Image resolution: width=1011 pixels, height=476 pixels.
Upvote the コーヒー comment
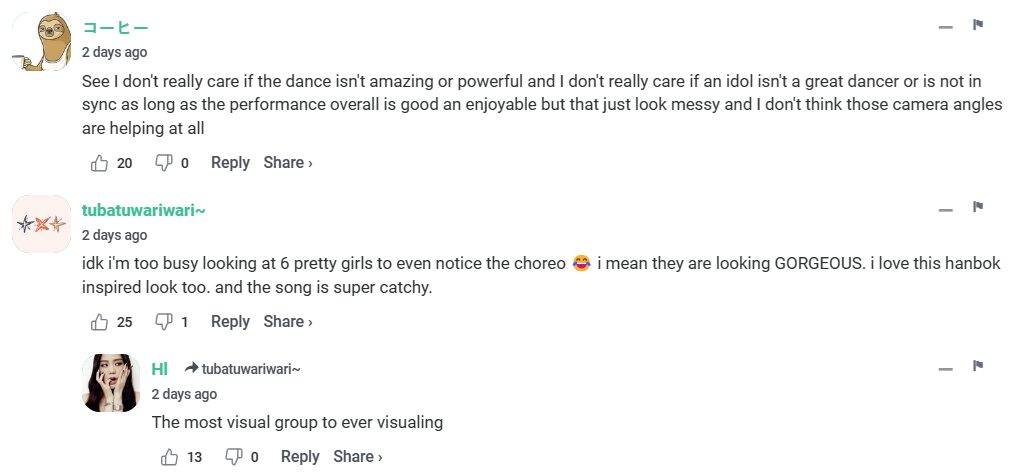pos(100,163)
